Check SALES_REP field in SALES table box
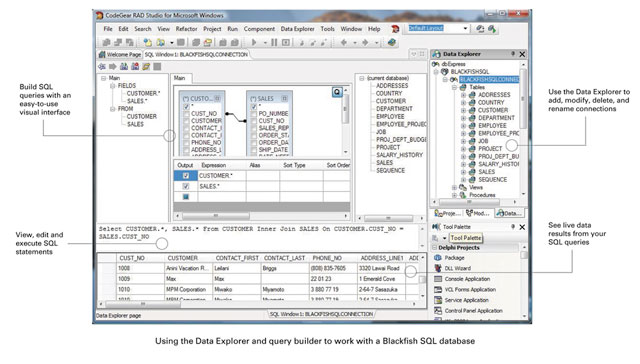Image resolution: width=640 pixels, height=364 pixels. click(x=253, y=128)
